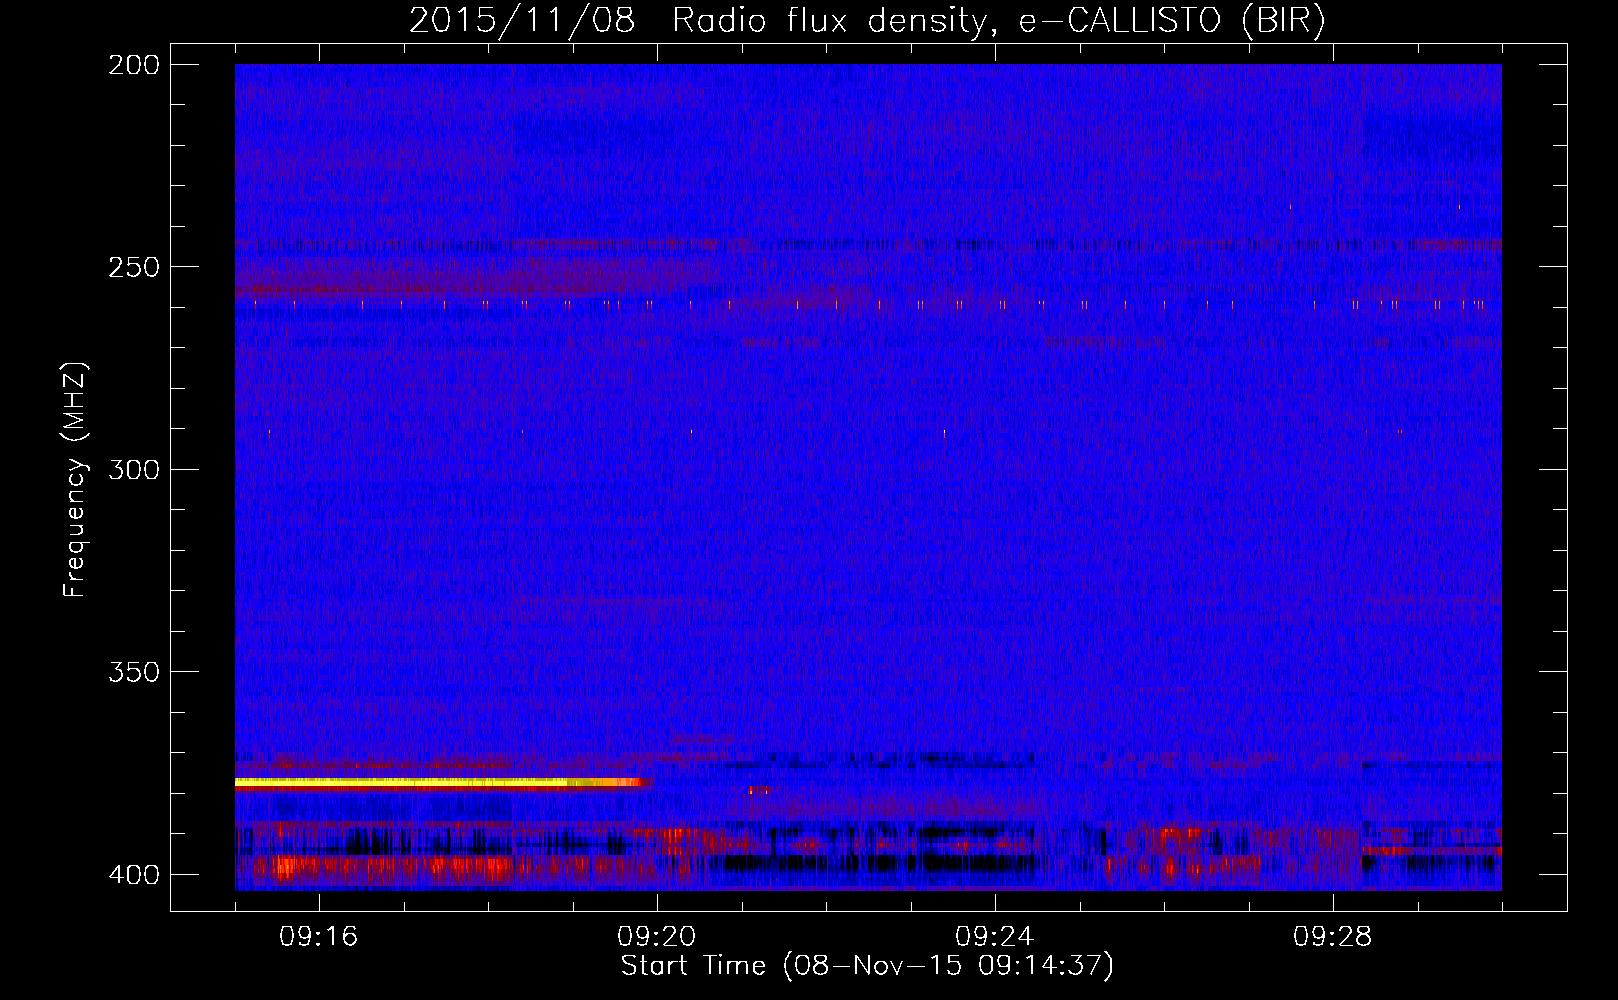Select the 250 frequency tick label
Screen dimensions: 1618x1000
click(x=134, y=267)
